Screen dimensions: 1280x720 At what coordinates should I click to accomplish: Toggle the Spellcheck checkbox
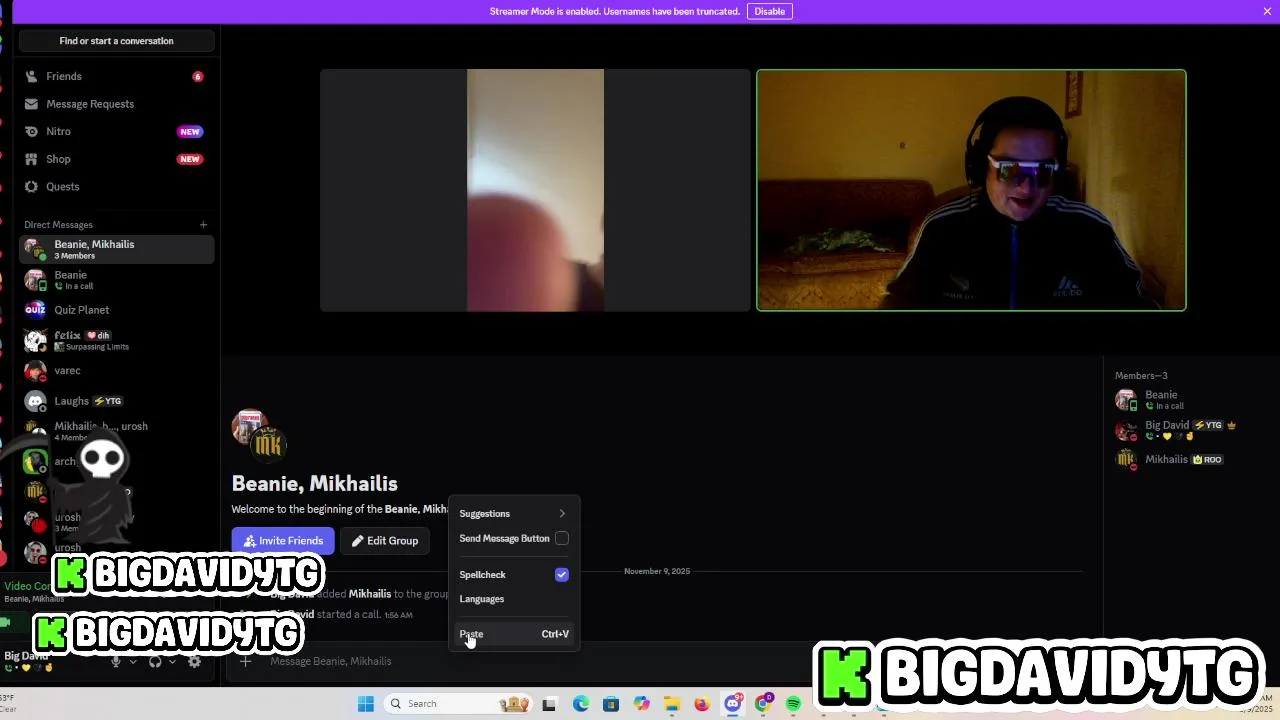[562, 575]
